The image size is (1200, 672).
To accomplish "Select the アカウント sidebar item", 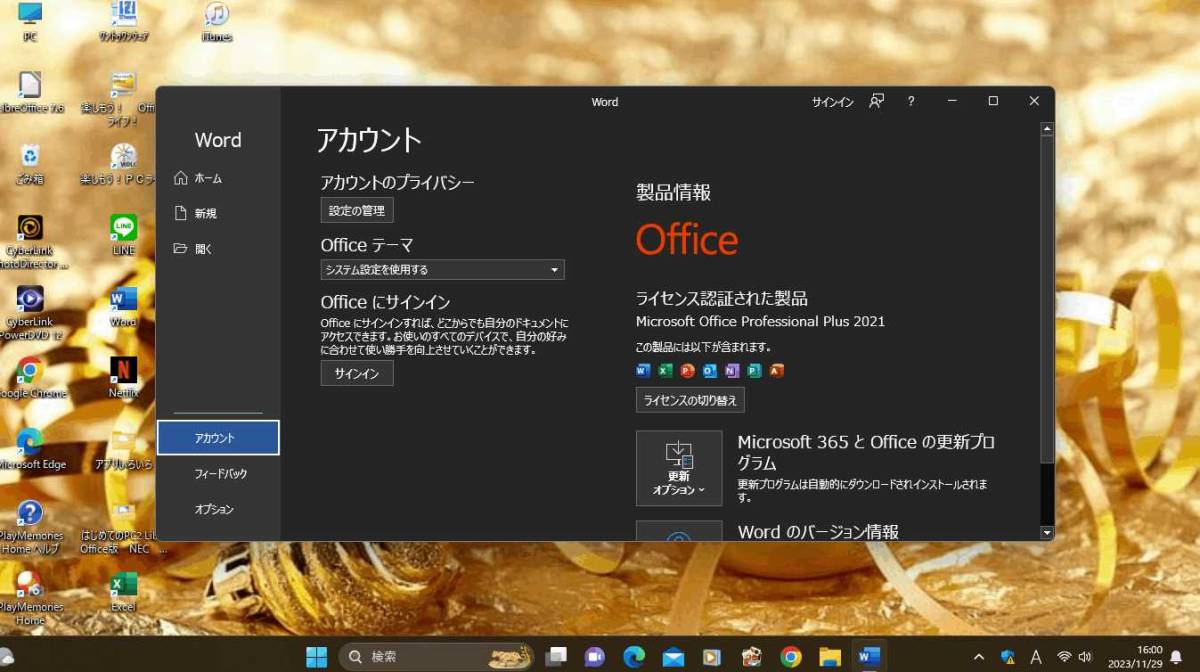I will [218, 438].
